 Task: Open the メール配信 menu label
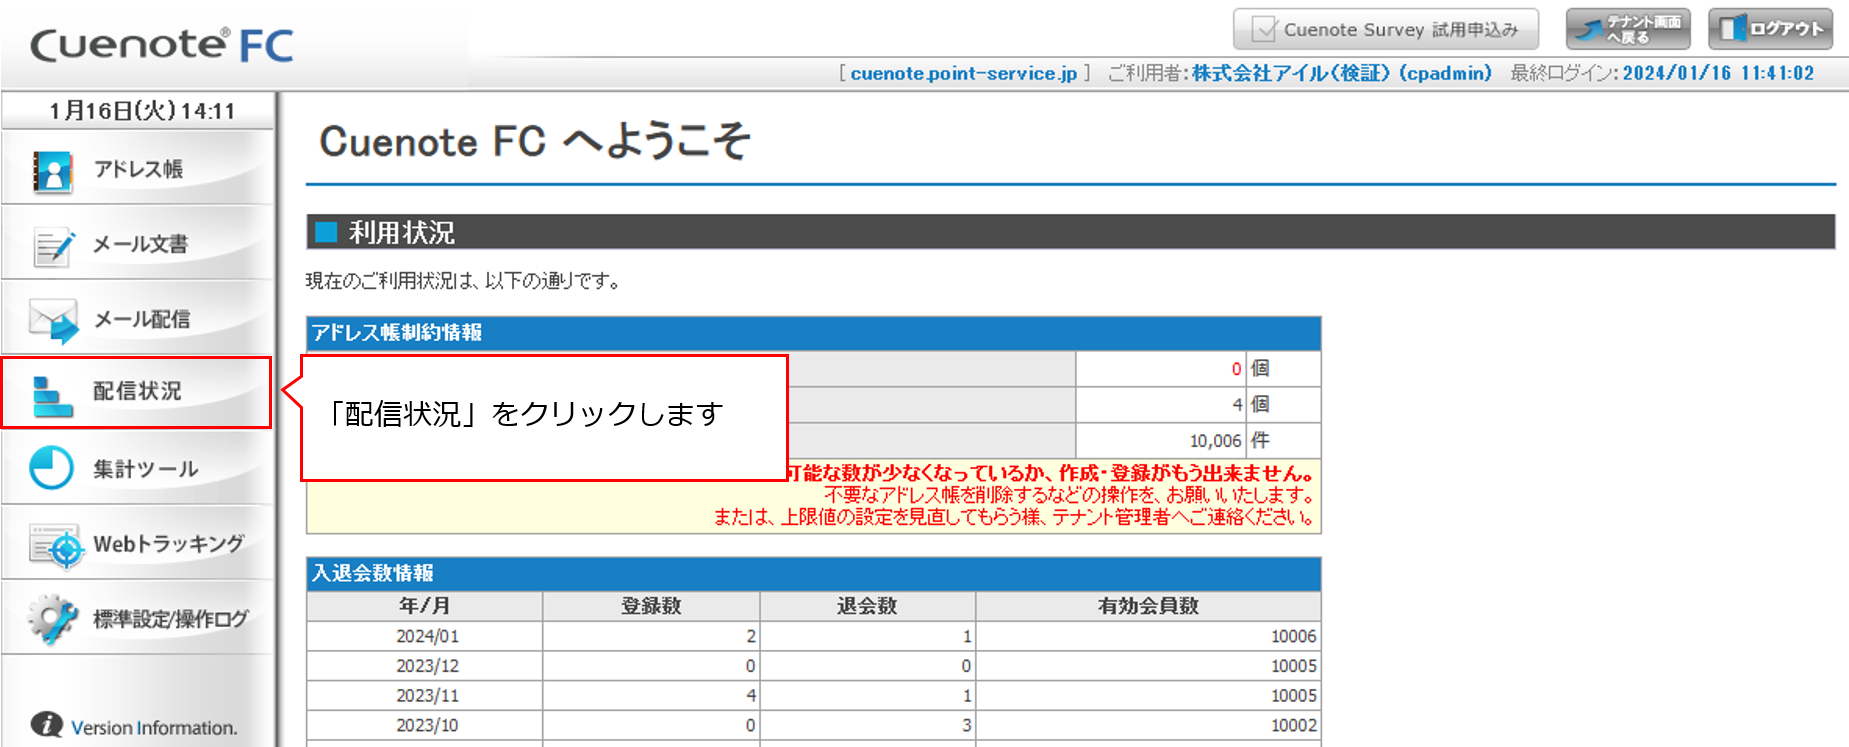(141, 319)
